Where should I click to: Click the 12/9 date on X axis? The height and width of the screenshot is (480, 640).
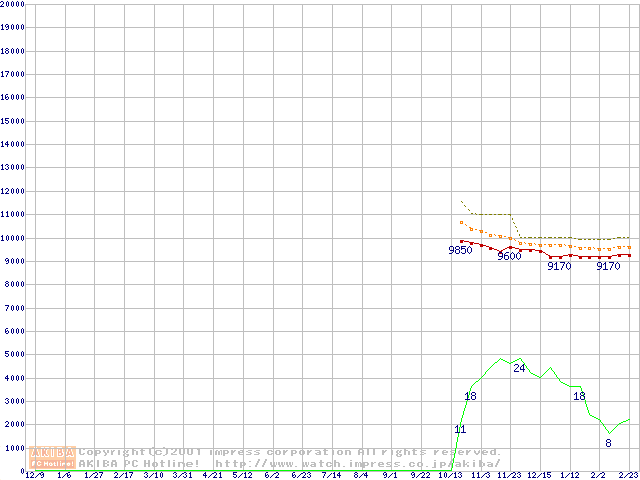point(34,475)
